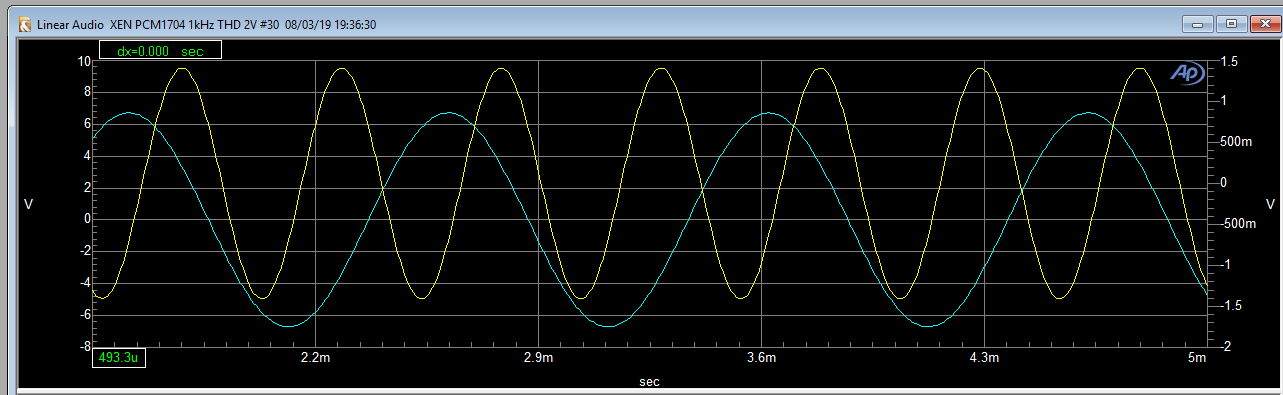This screenshot has width=1283, height=395.
Task: Click the 2.2m x-axis label
Action: pyautogui.click(x=316, y=358)
